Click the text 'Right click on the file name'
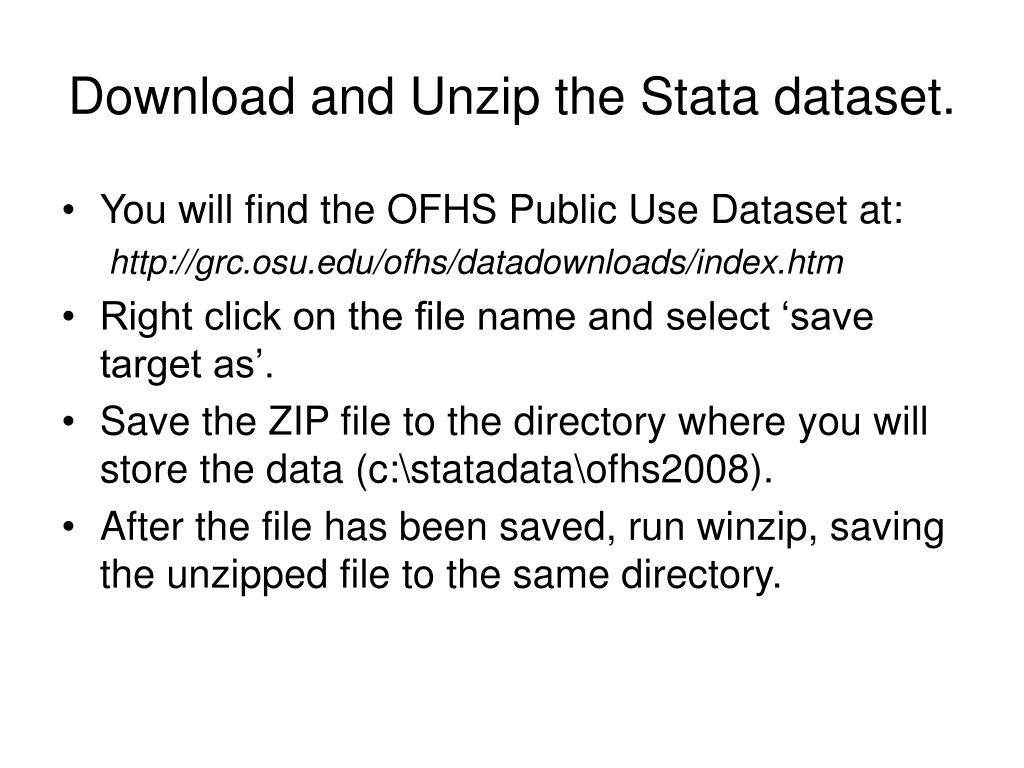The width and height of the screenshot is (1024, 768). coord(338,316)
